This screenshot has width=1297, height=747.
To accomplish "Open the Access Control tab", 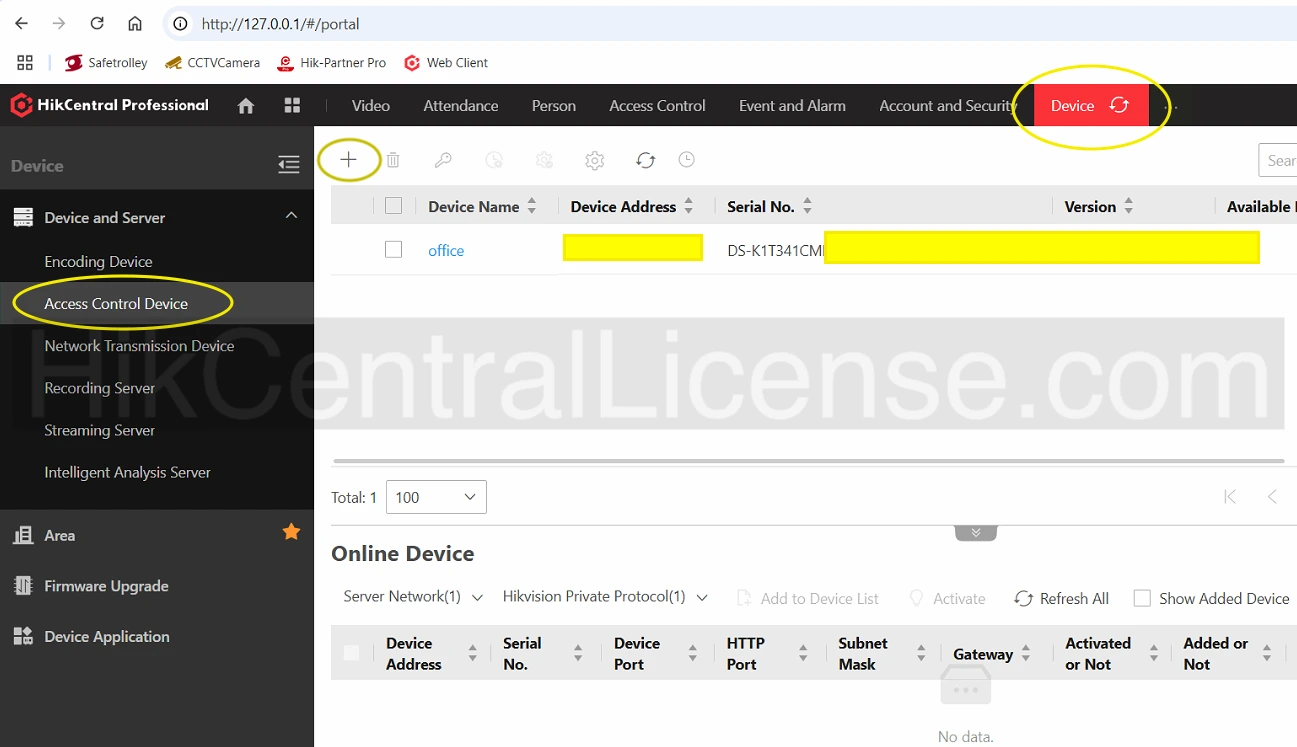I will click(657, 105).
